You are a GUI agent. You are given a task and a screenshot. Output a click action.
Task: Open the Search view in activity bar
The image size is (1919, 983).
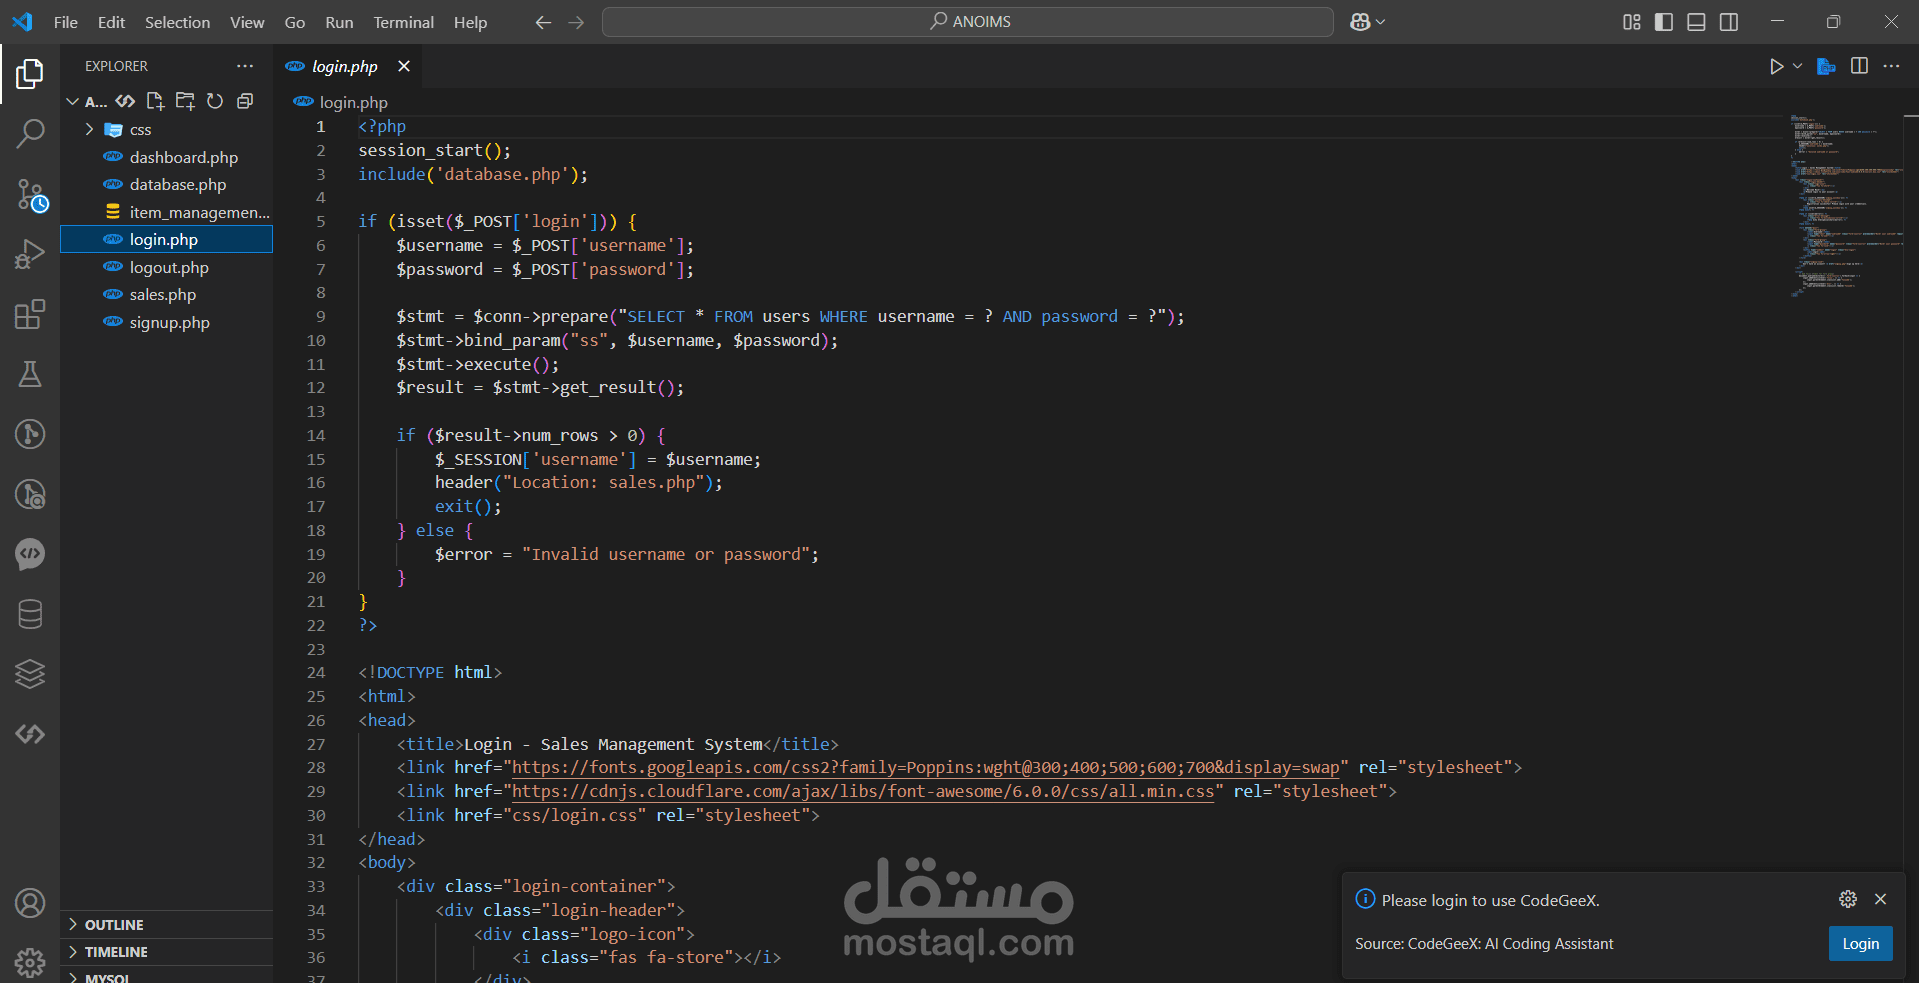(30, 133)
